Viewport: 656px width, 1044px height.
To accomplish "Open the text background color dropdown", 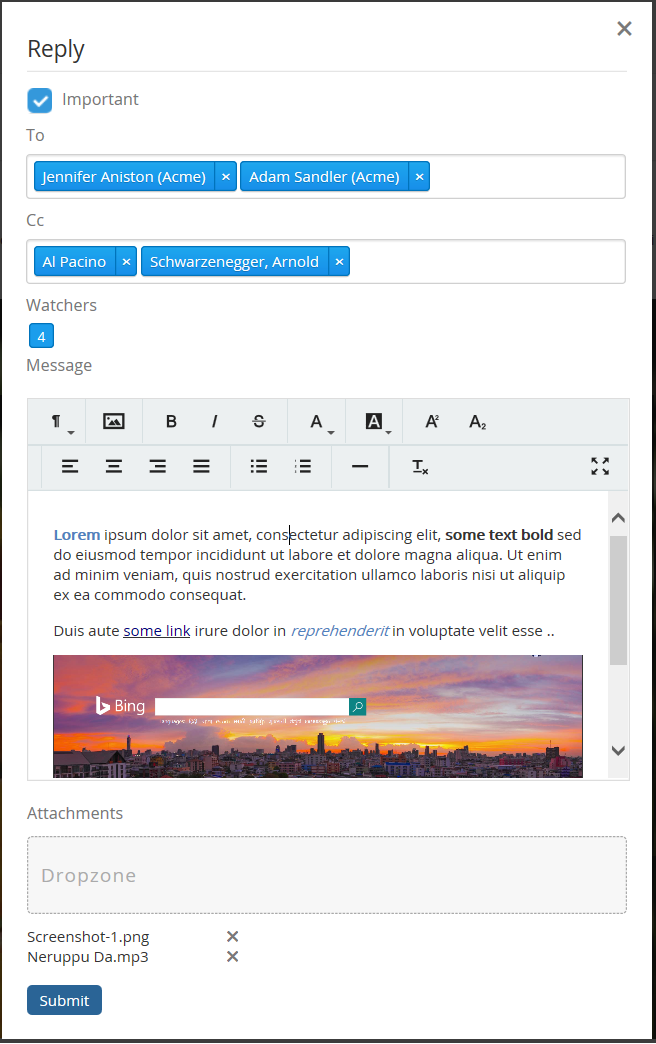I will 375,422.
